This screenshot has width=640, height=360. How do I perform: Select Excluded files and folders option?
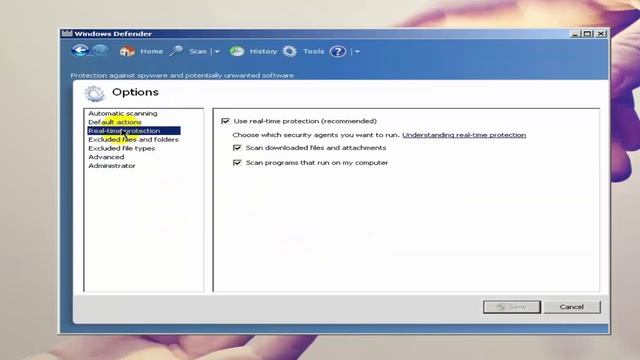point(133,139)
